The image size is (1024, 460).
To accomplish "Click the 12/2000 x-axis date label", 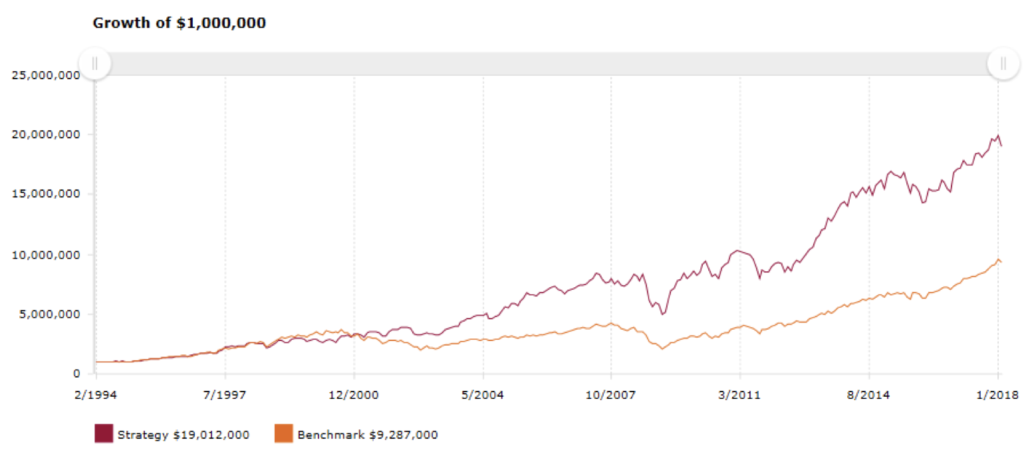I will (354, 396).
